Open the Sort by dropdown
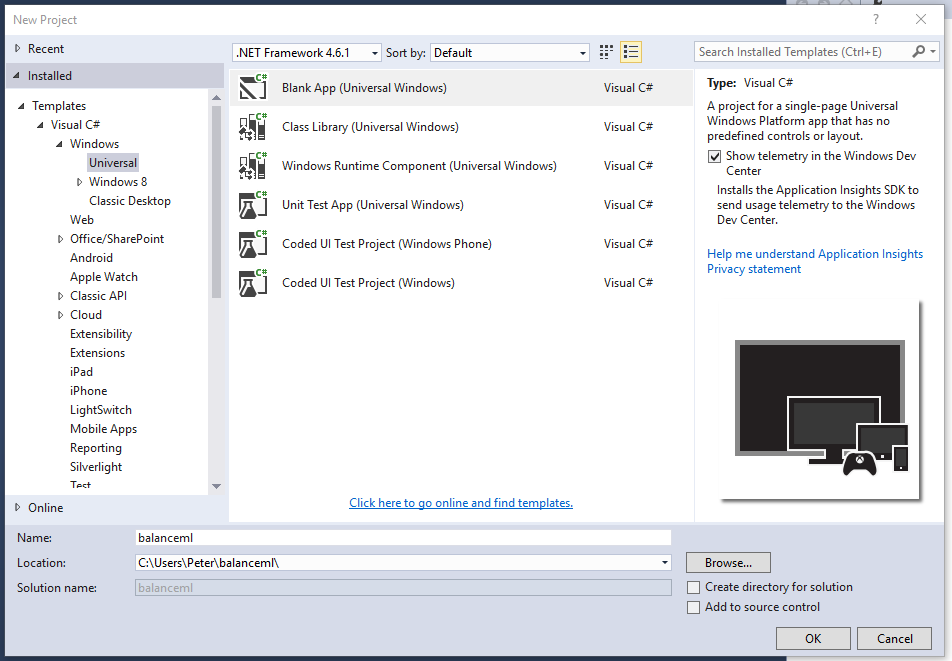 [x=510, y=53]
